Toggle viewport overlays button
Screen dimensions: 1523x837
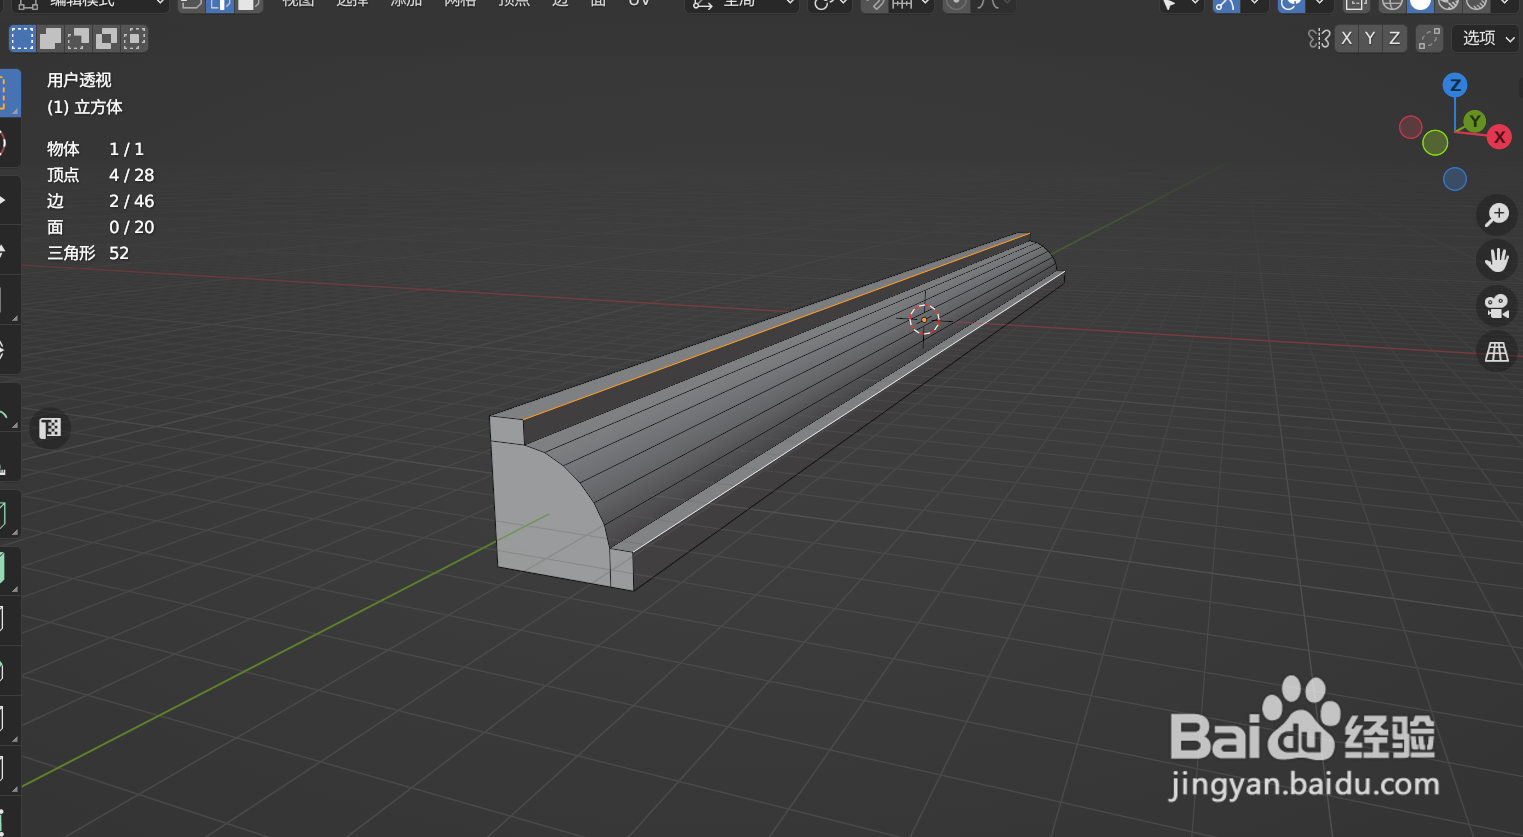pos(1291,4)
